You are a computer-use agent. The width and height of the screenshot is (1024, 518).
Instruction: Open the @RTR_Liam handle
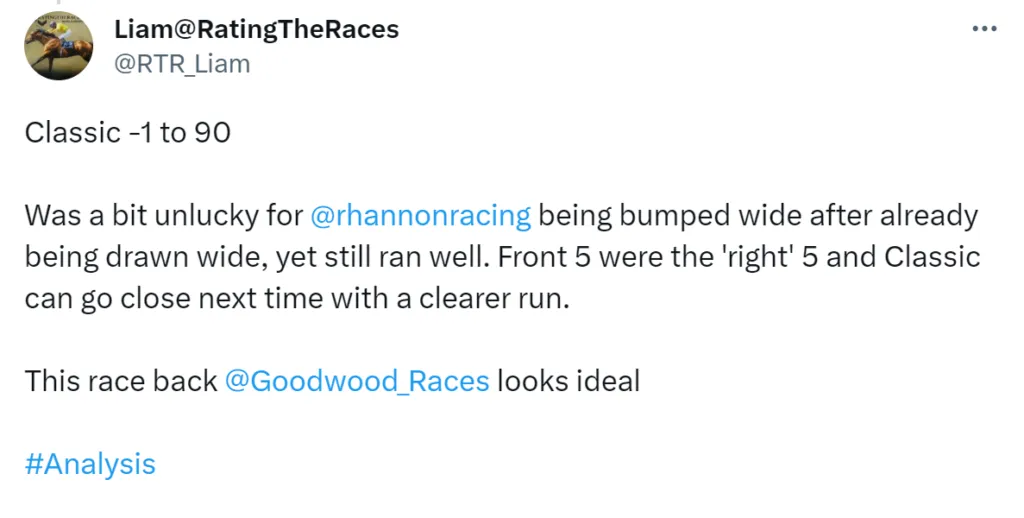coord(182,64)
